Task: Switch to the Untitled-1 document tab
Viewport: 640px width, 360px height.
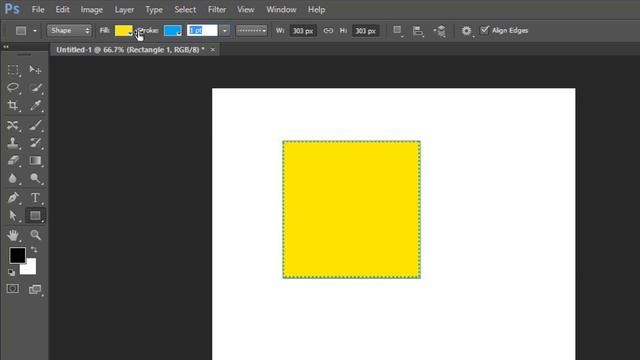Action: (x=130, y=50)
